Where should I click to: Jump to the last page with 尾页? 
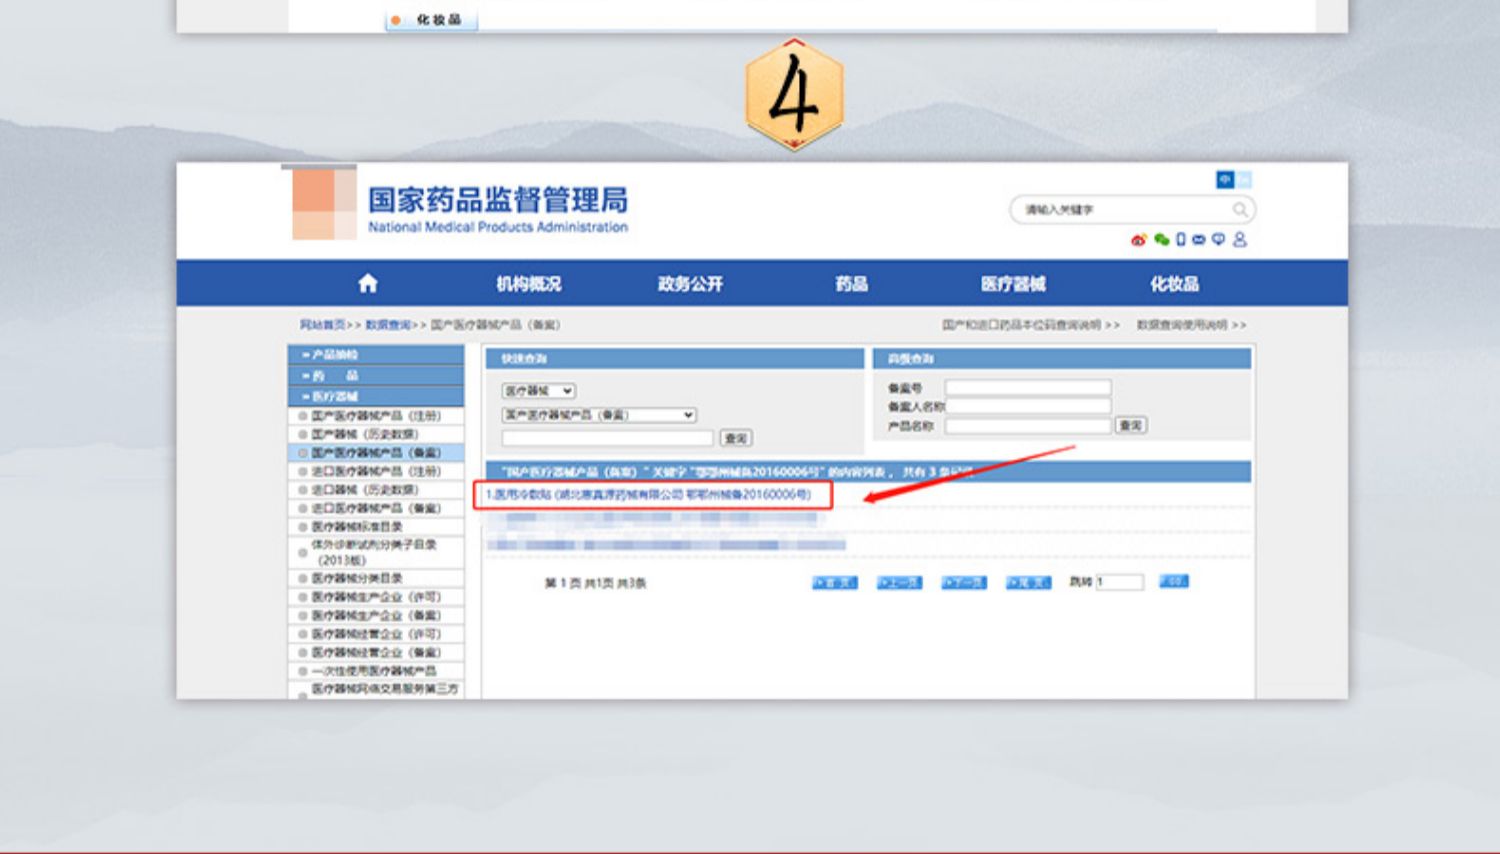[x=1028, y=582]
